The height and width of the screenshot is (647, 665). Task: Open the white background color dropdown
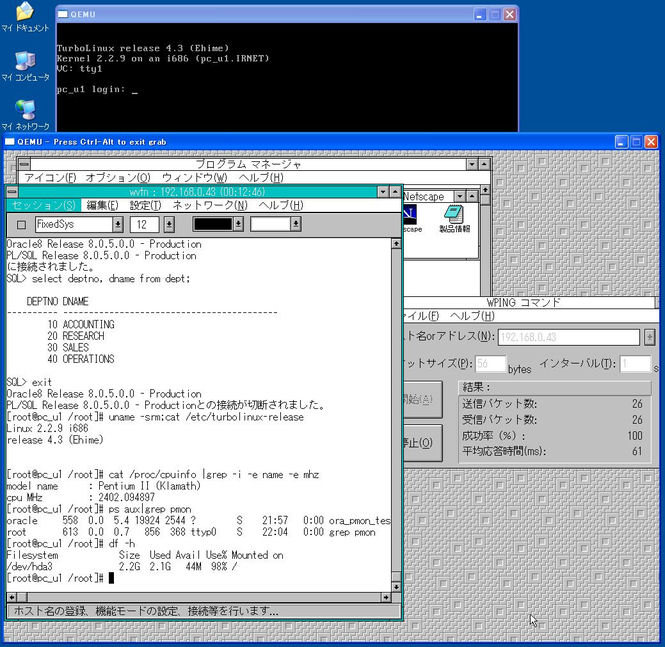pyautogui.click(x=296, y=224)
